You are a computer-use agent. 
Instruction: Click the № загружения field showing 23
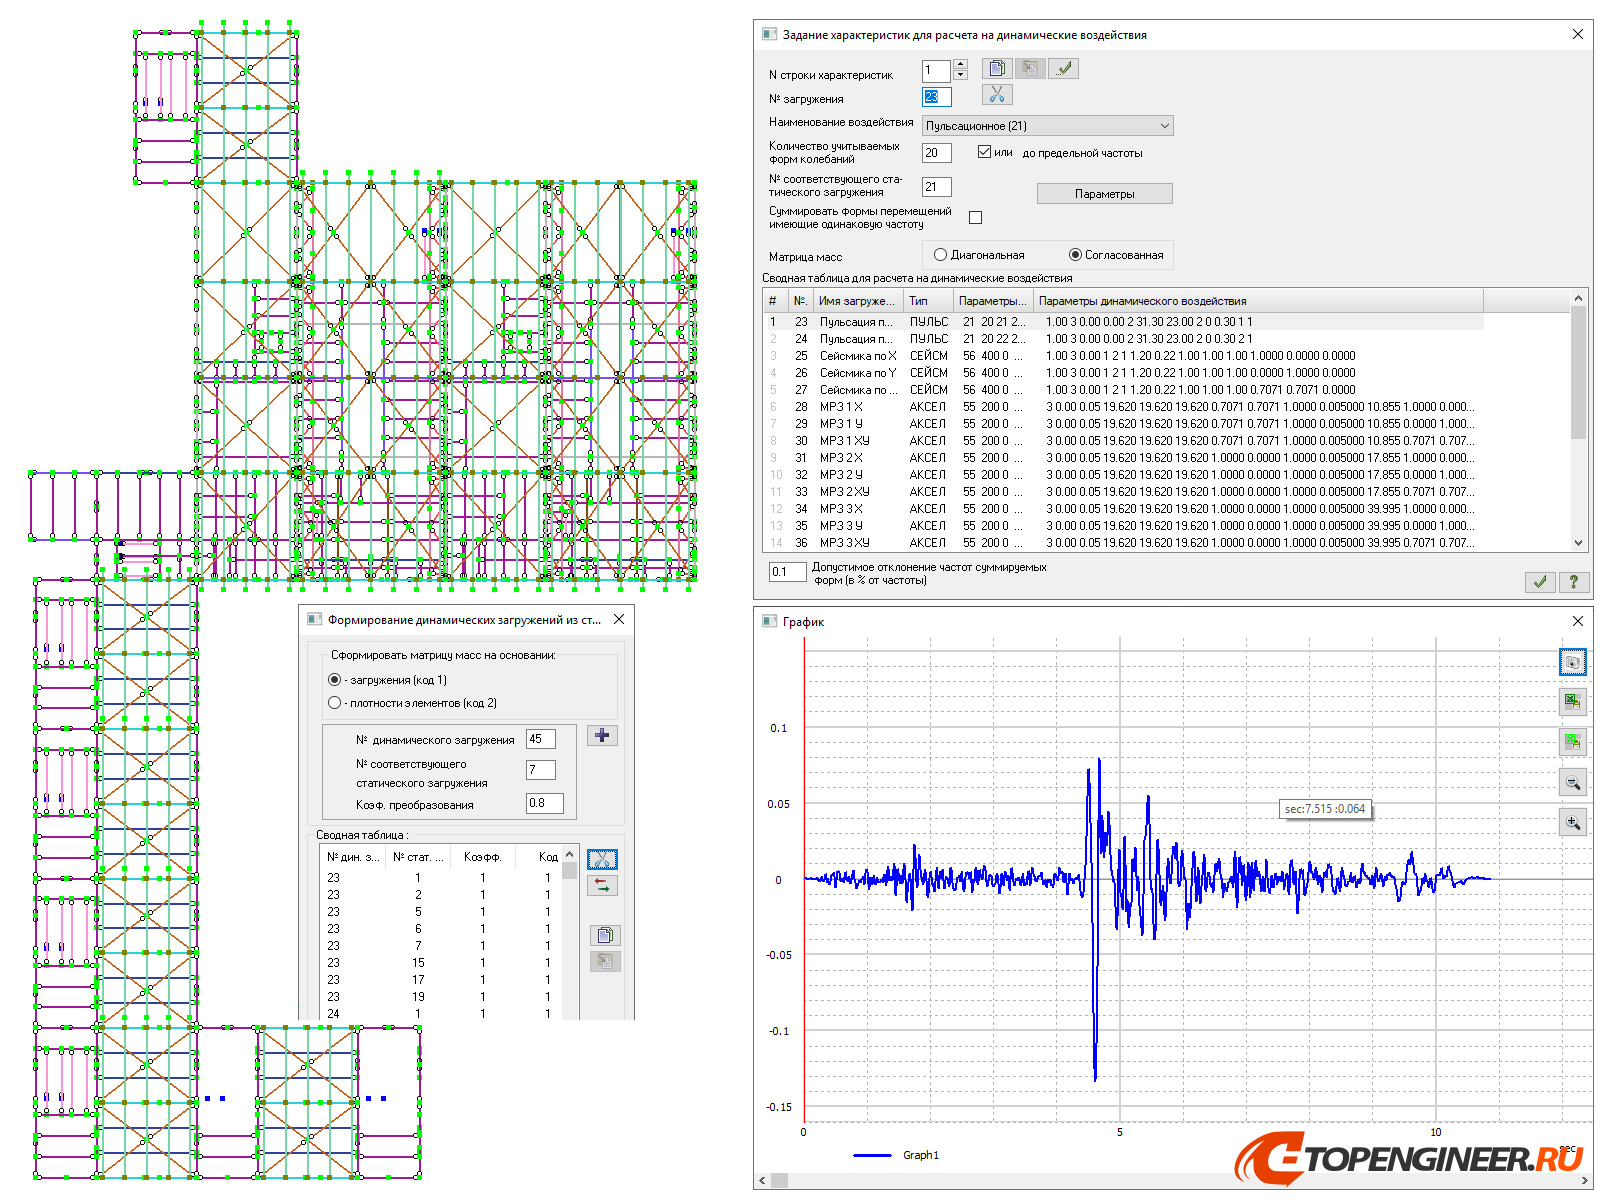pos(936,97)
